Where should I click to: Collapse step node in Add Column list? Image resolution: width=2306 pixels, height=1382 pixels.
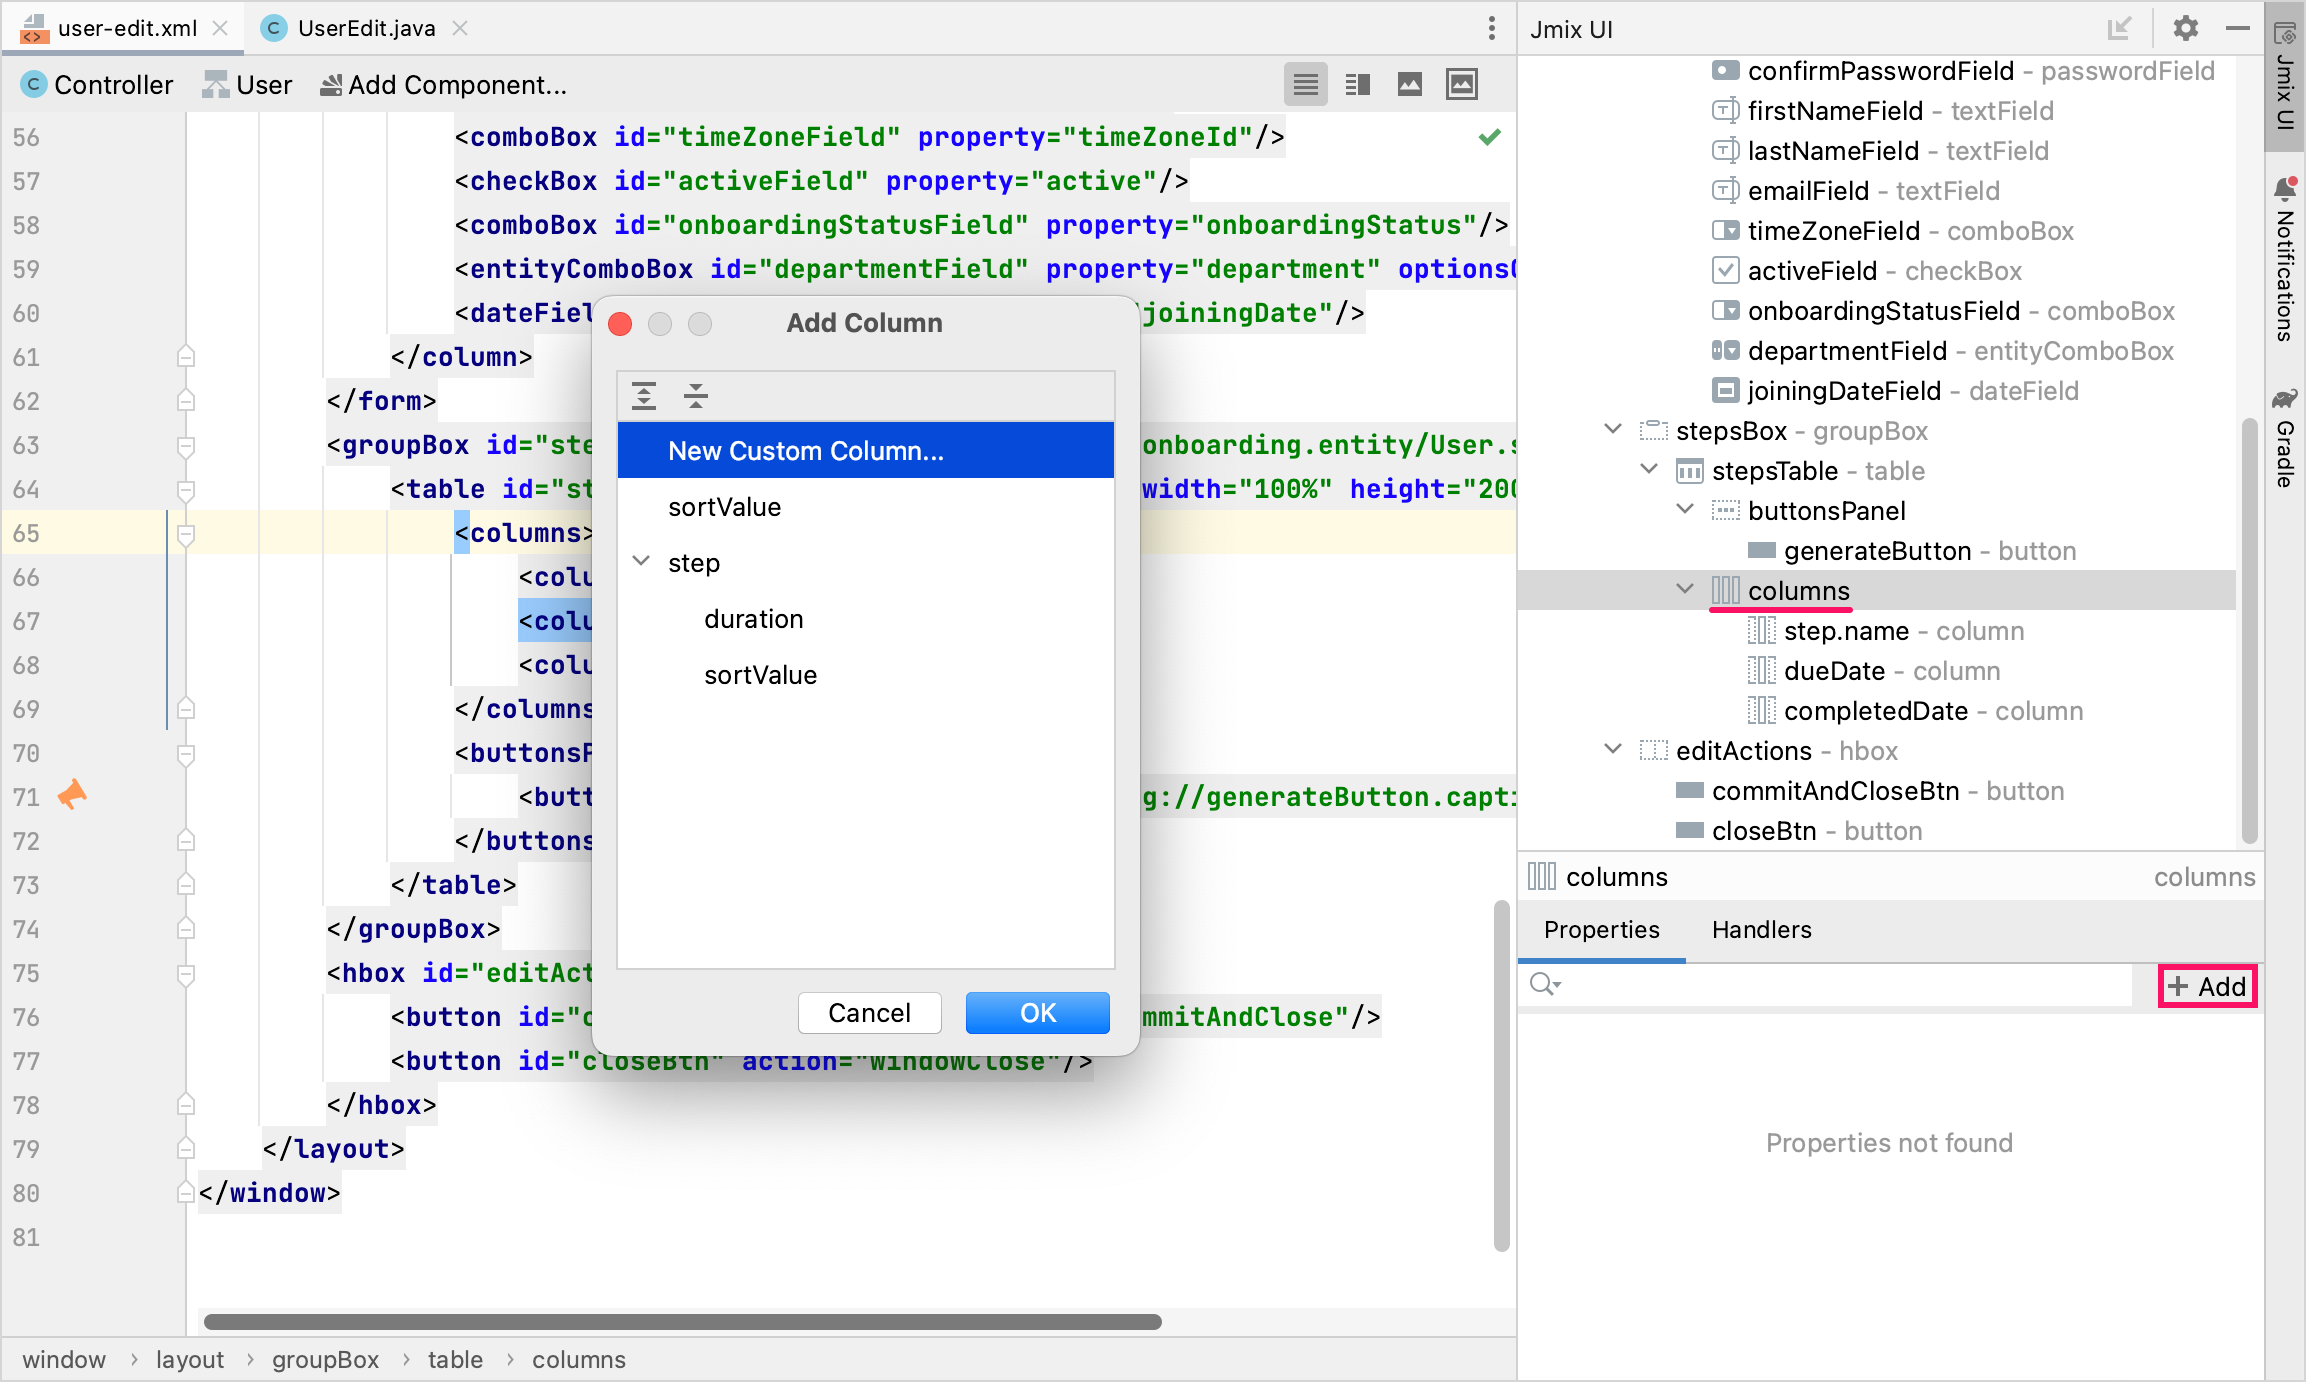[642, 561]
